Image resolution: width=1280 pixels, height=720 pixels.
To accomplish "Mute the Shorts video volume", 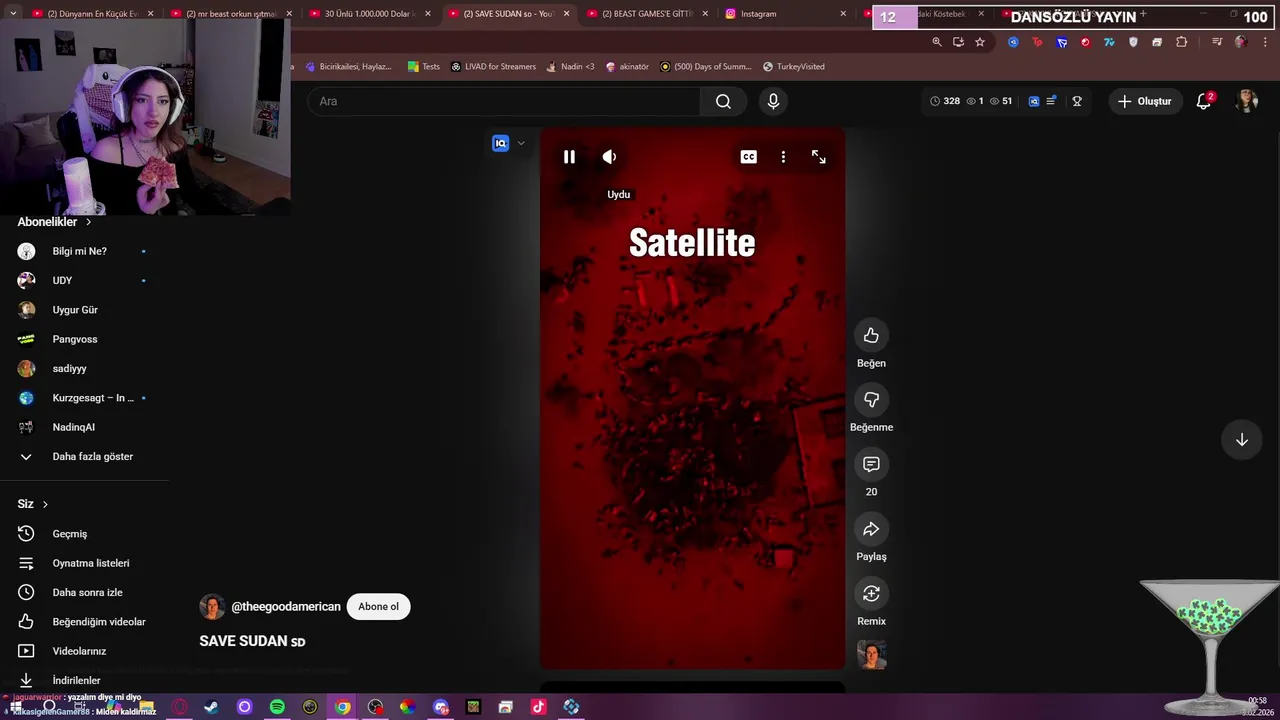I will click(x=609, y=157).
